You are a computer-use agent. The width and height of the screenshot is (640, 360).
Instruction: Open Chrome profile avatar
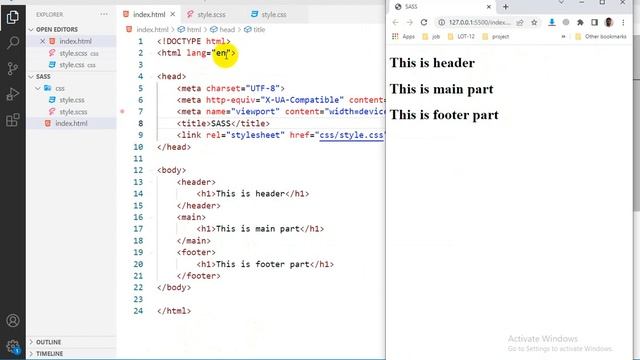tap(609, 22)
